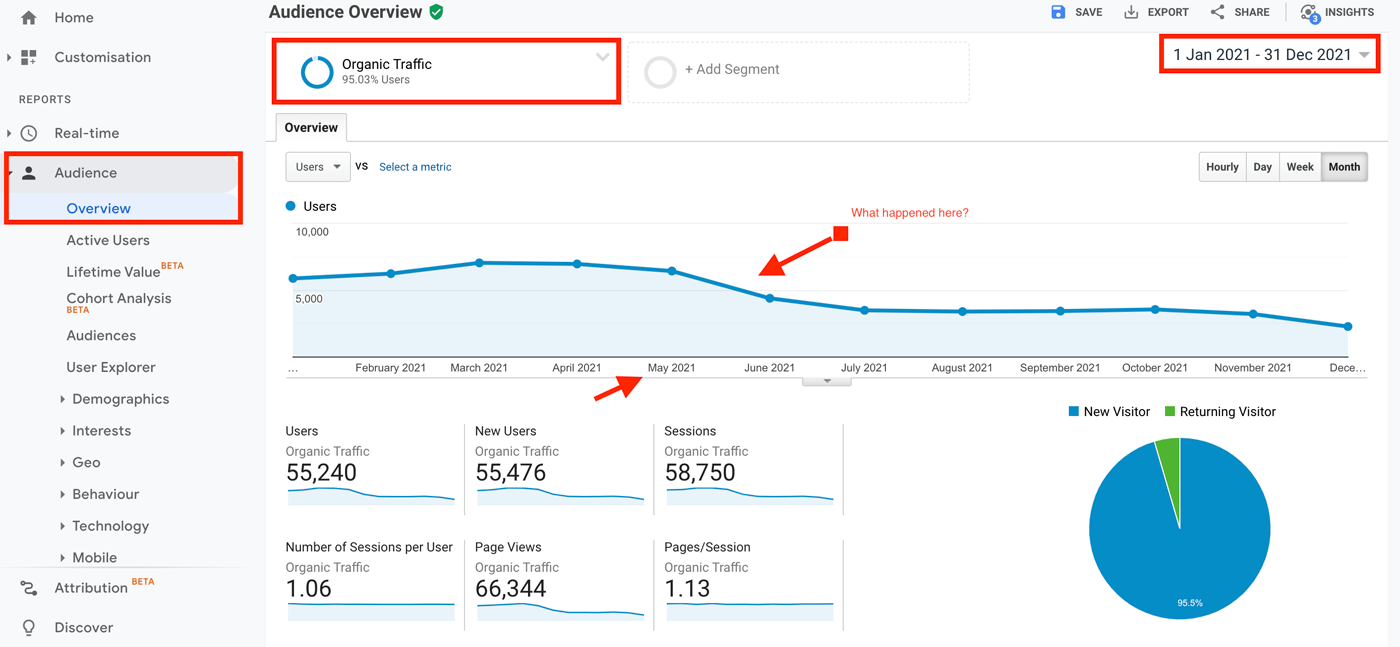
Task: Open Cohort Analysis report
Action: [x=118, y=299]
